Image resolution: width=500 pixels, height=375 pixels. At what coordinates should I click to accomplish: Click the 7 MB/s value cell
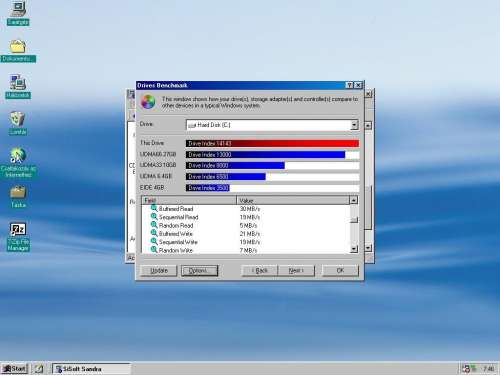[248, 250]
